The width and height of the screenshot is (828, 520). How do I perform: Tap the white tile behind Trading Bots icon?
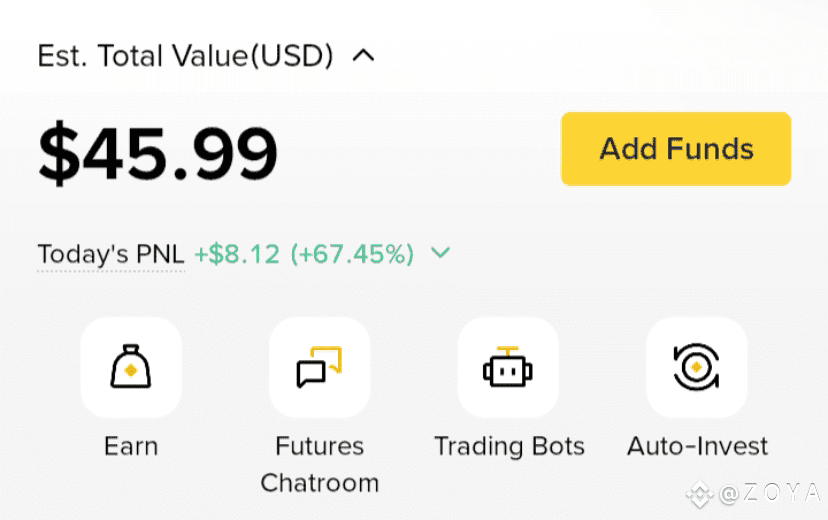coord(508,367)
